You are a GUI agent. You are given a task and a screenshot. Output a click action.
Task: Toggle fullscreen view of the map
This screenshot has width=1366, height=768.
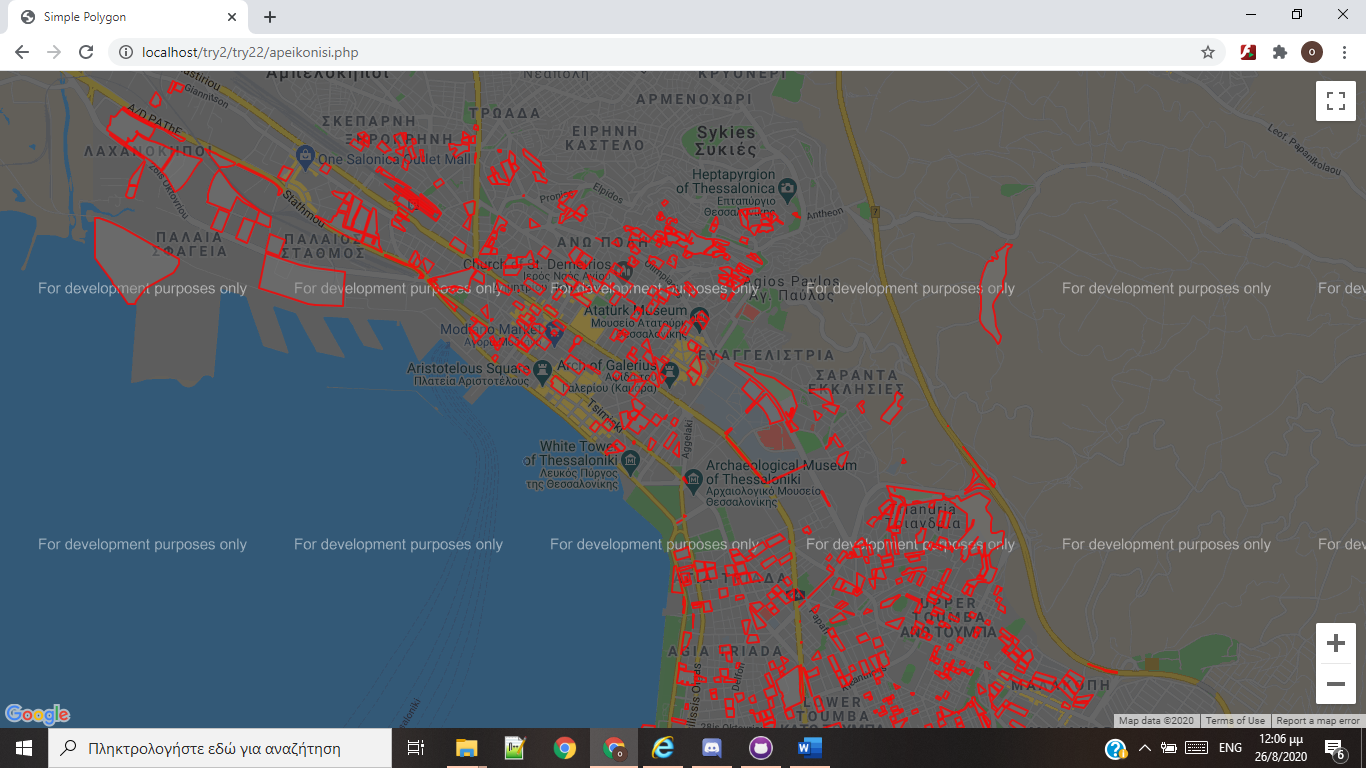pos(1335,101)
